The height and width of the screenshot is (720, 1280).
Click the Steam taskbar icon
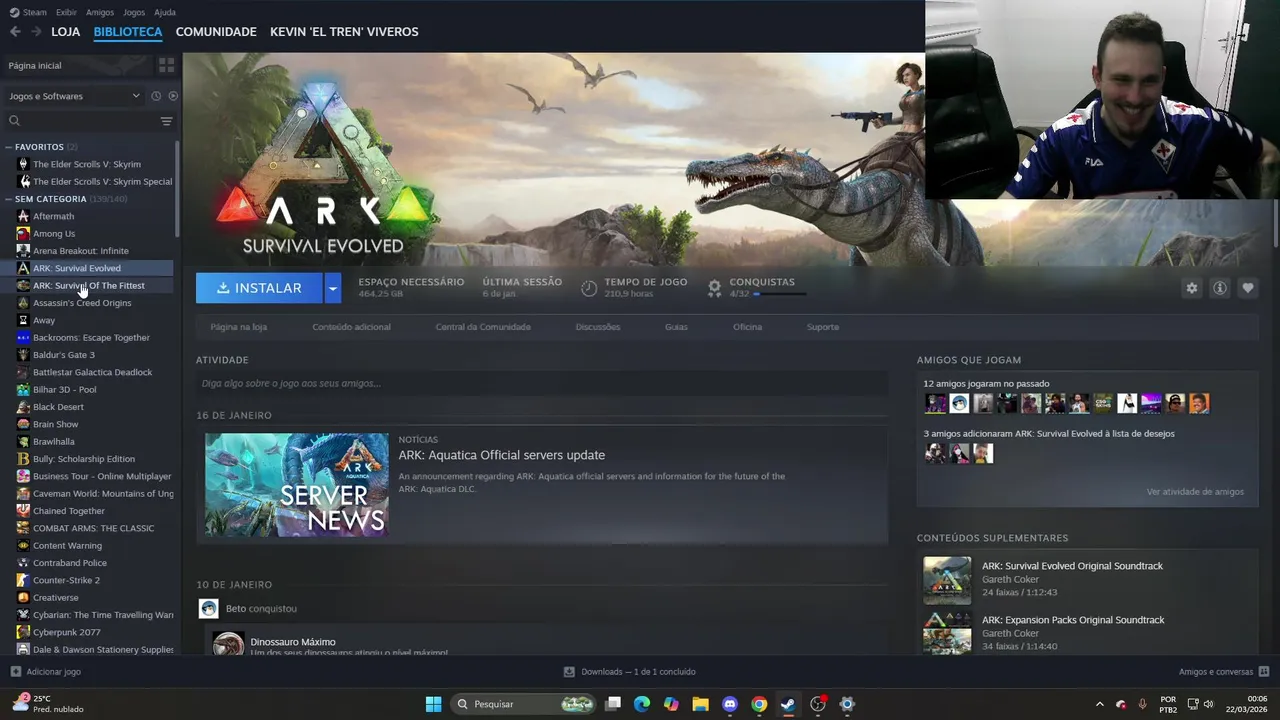tap(788, 704)
